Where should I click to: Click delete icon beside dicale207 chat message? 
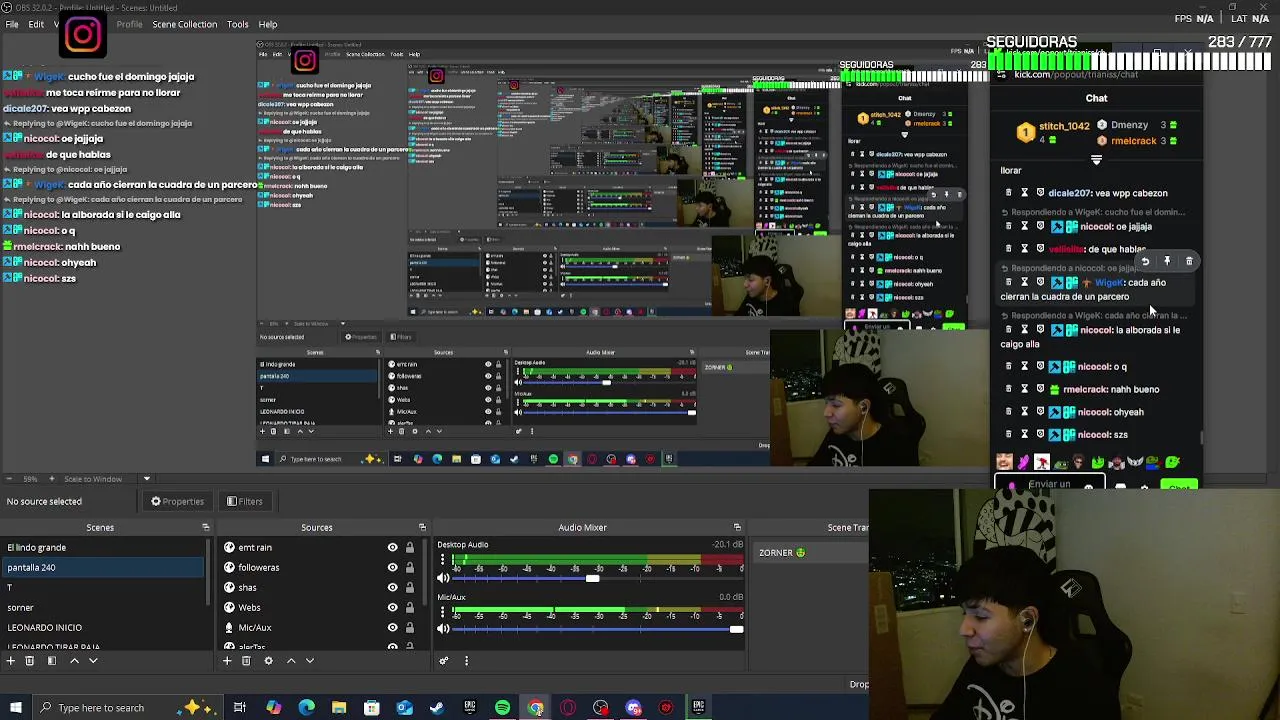(1008, 193)
